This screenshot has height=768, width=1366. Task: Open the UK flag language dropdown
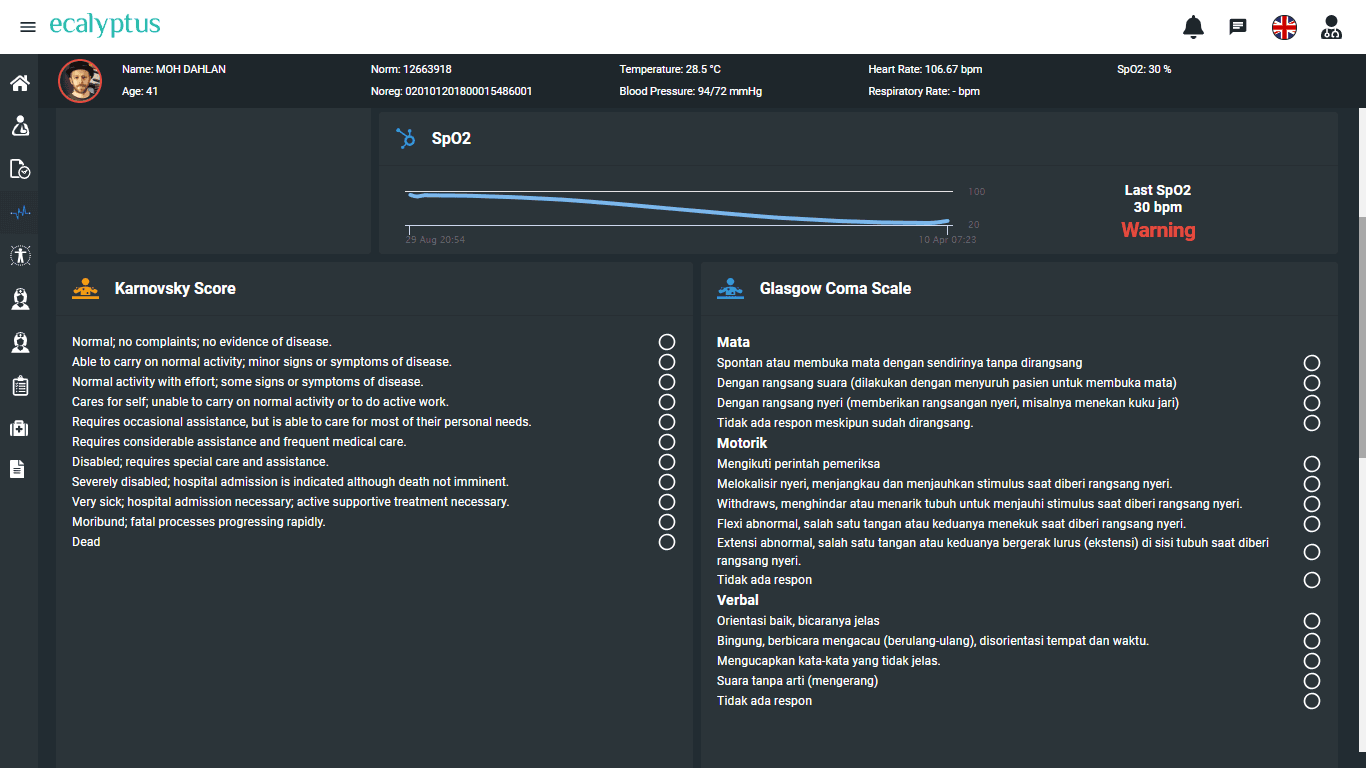1284,27
